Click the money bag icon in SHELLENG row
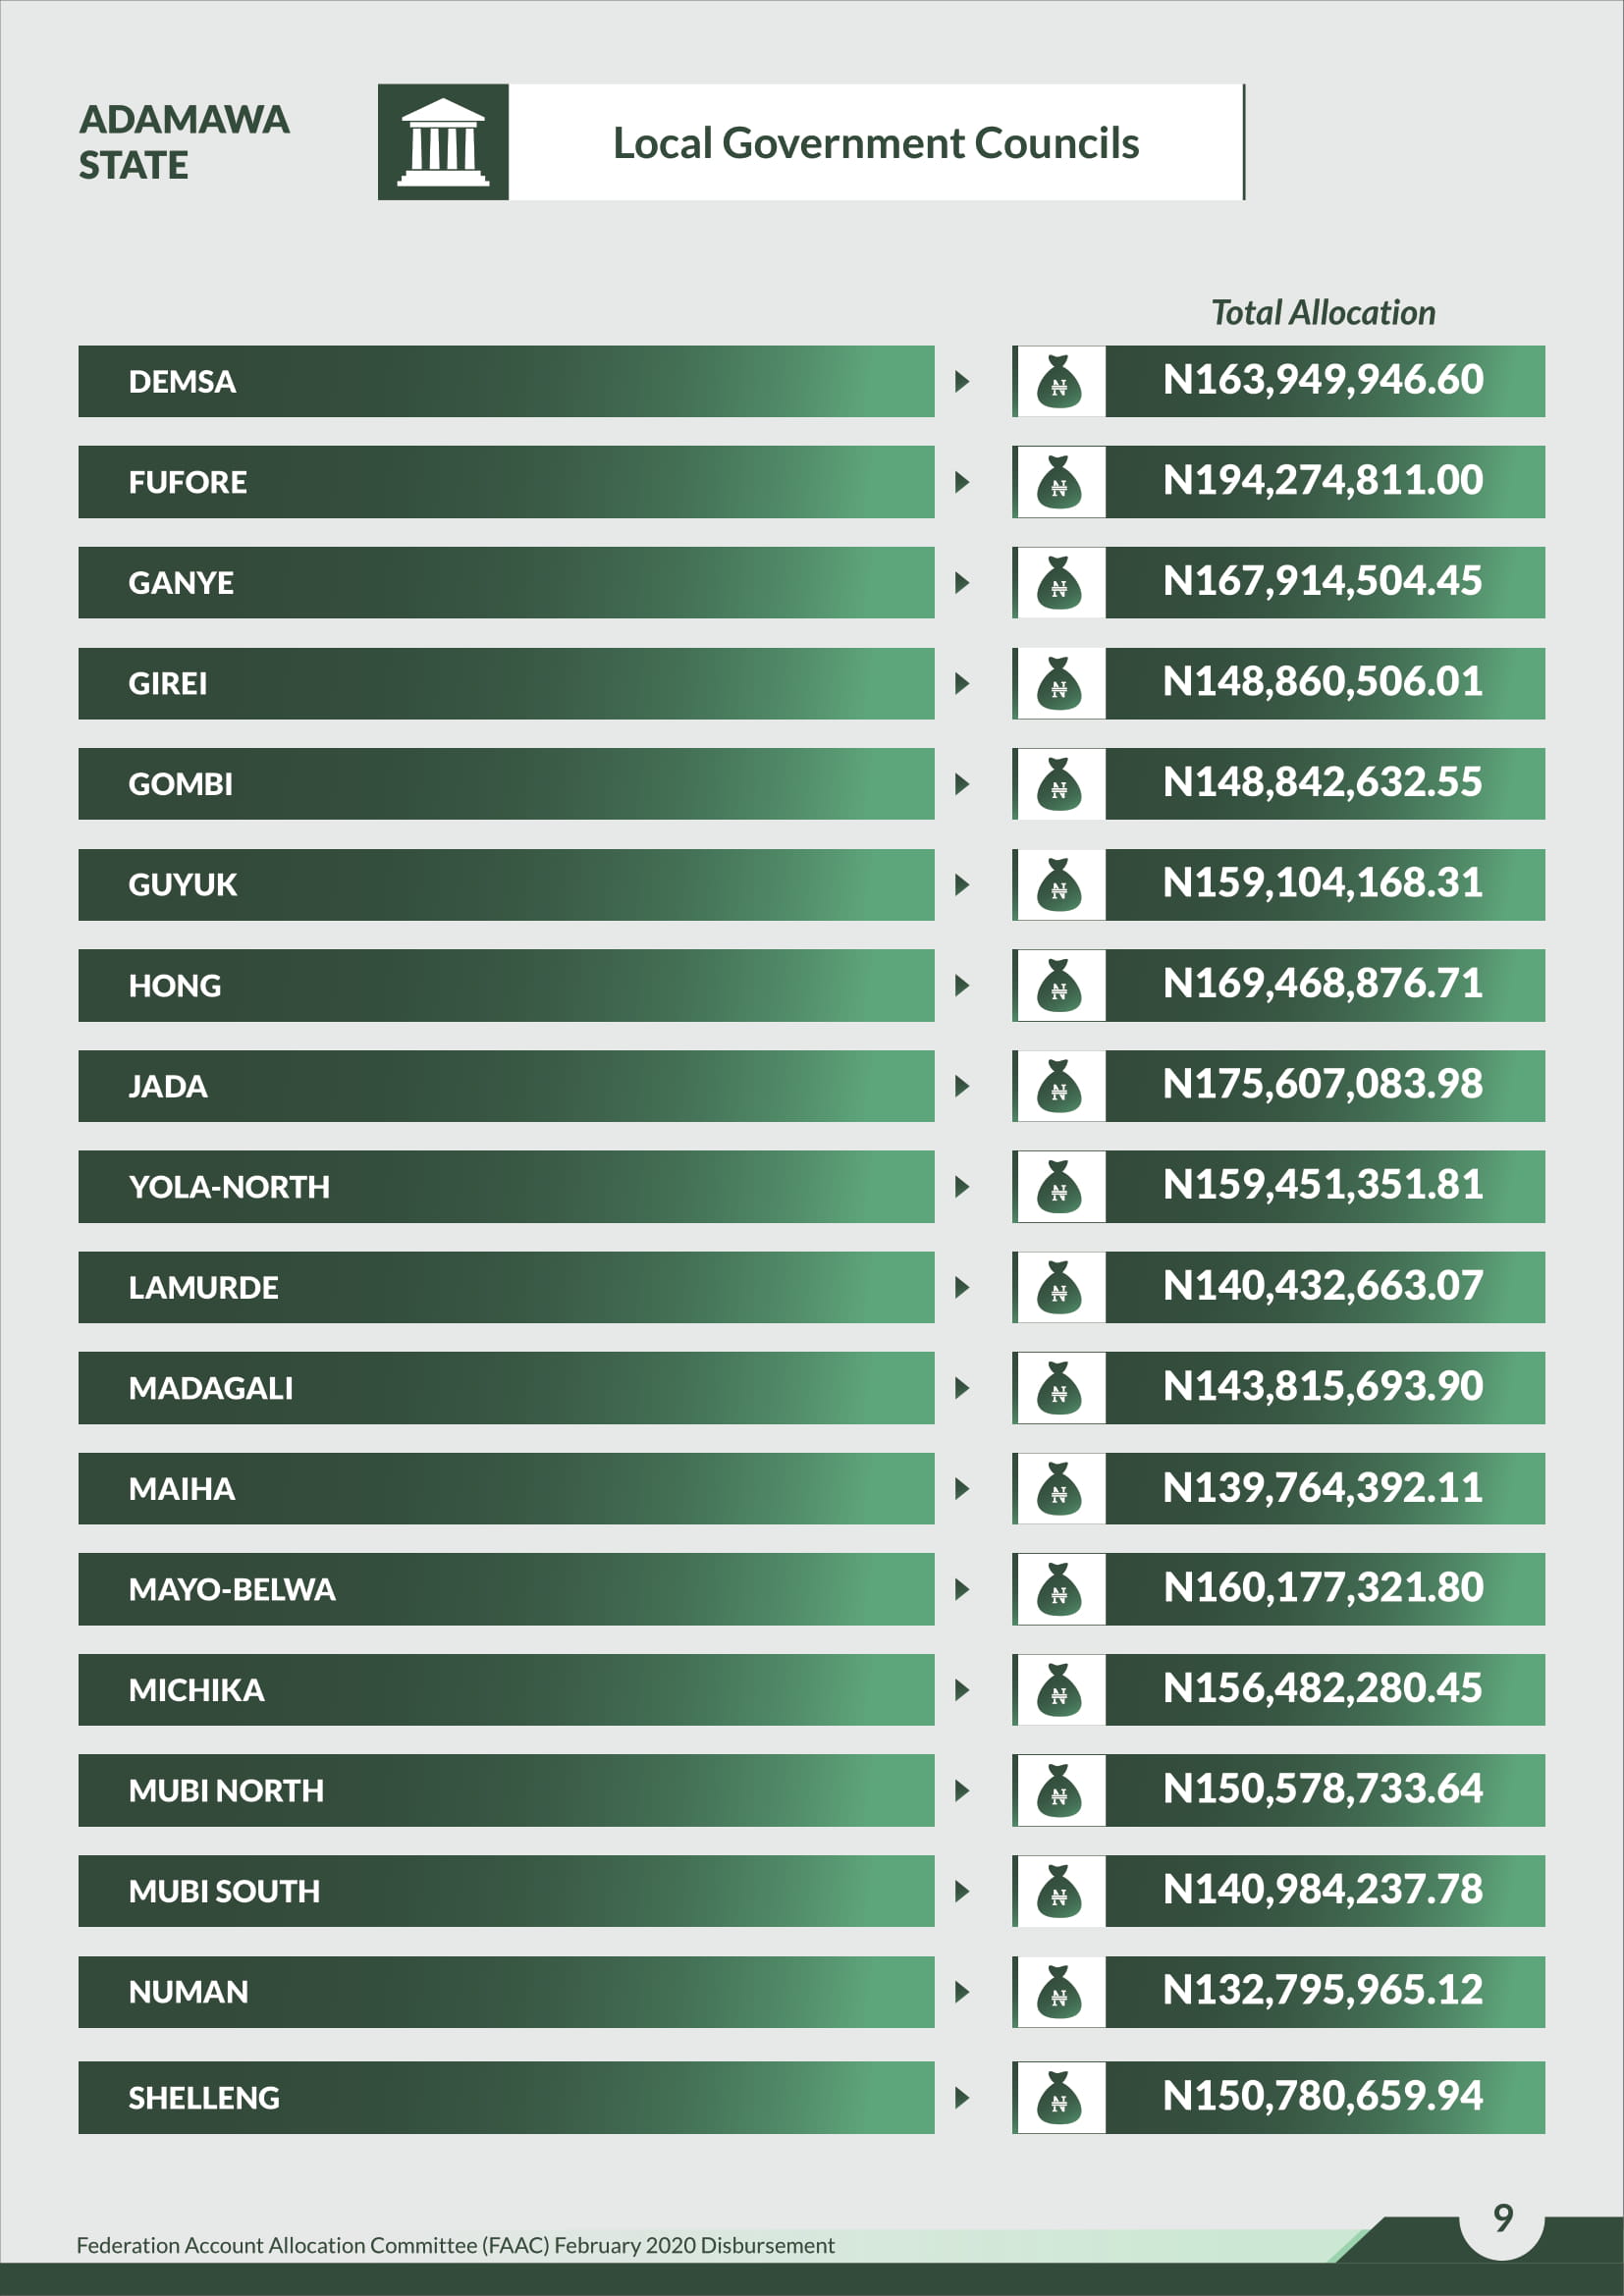Image resolution: width=1624 pixels, height=2296 pixels. pyautogui.click(x=1059, y=2097)
